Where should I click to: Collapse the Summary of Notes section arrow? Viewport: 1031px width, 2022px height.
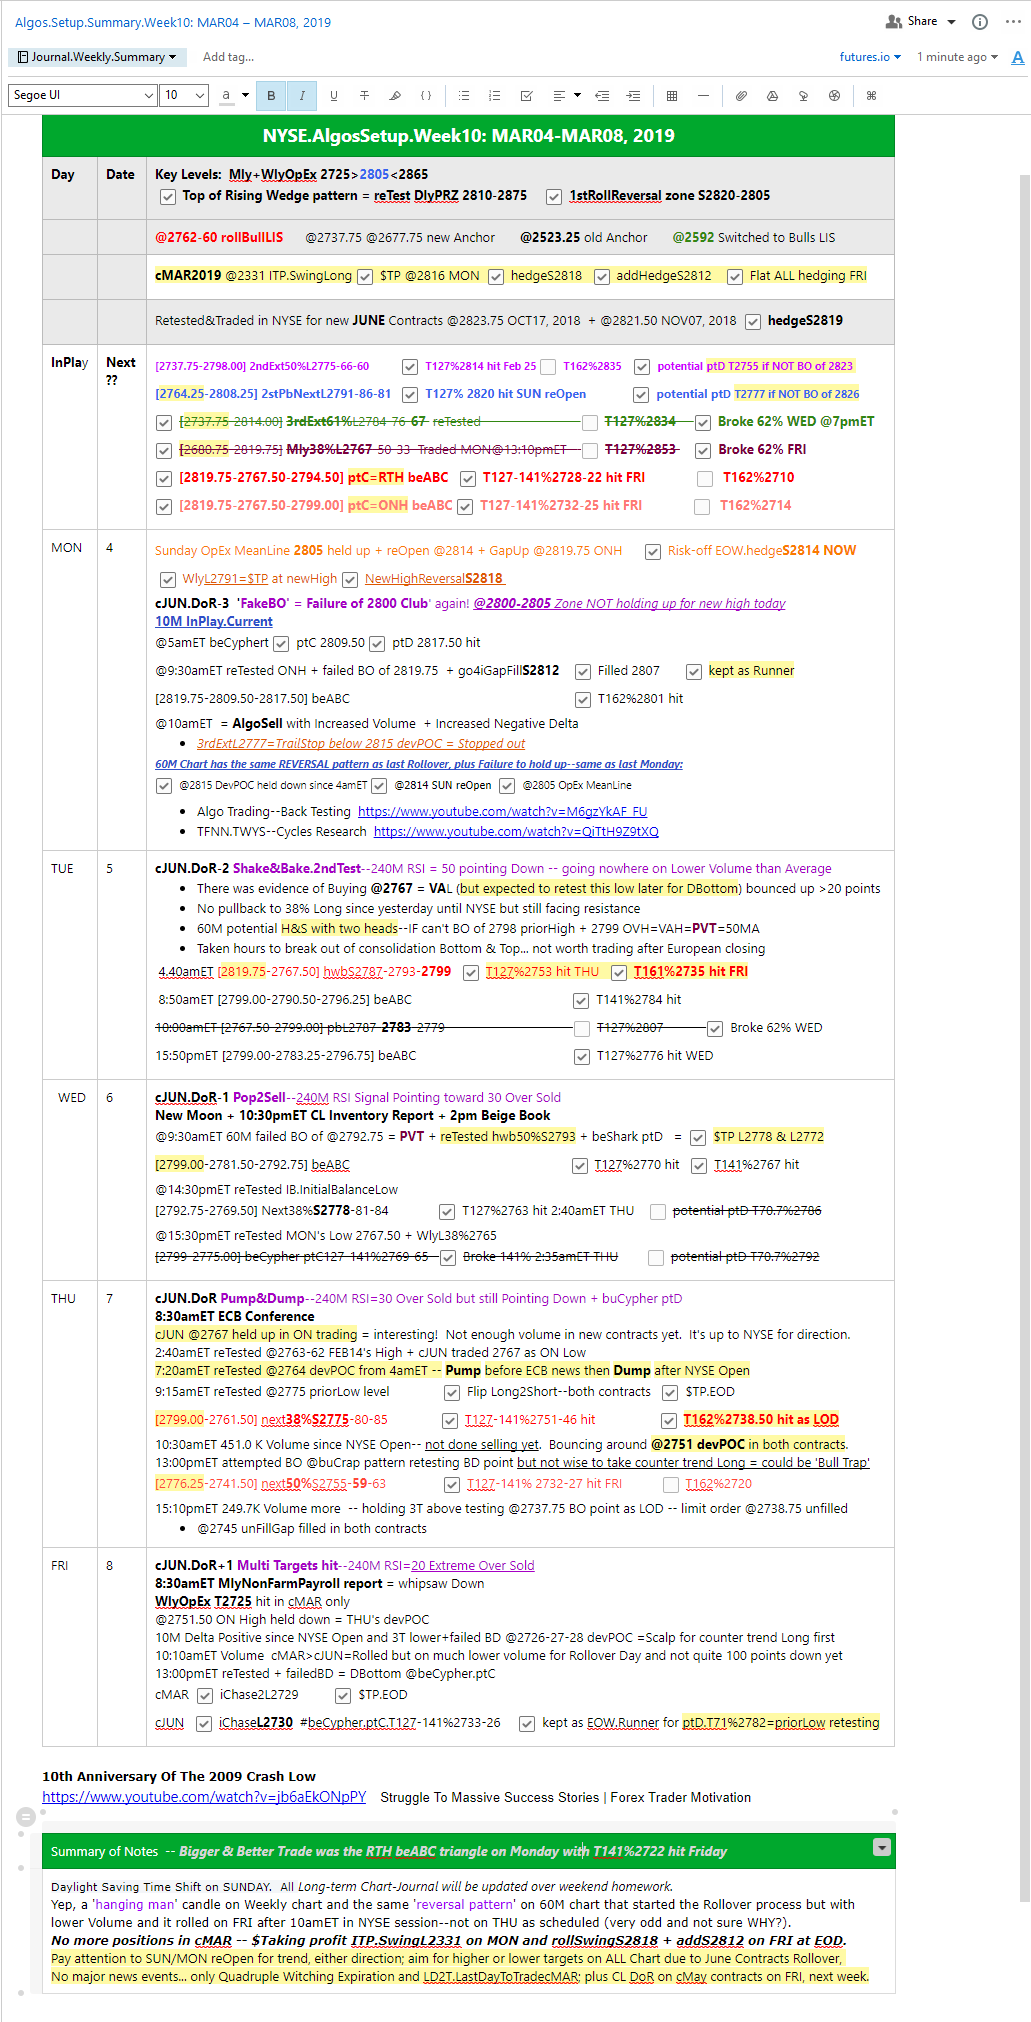(x=882, y=1847)
